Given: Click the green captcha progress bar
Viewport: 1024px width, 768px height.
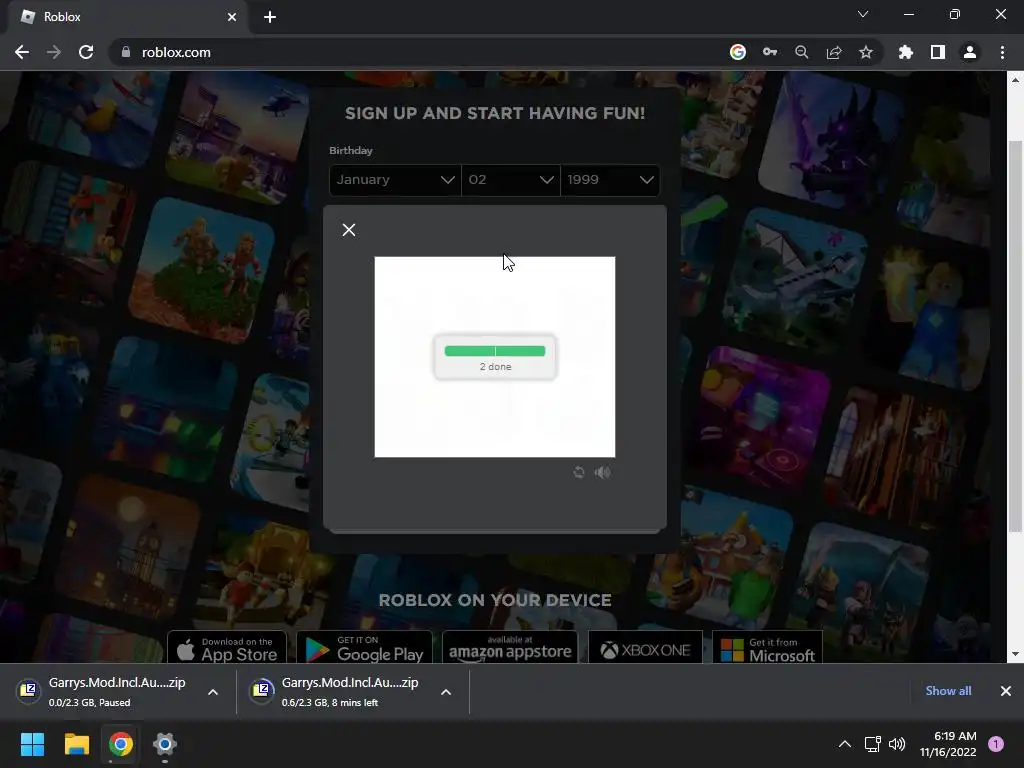Looking at the screenshot, I should coord(495,351).
